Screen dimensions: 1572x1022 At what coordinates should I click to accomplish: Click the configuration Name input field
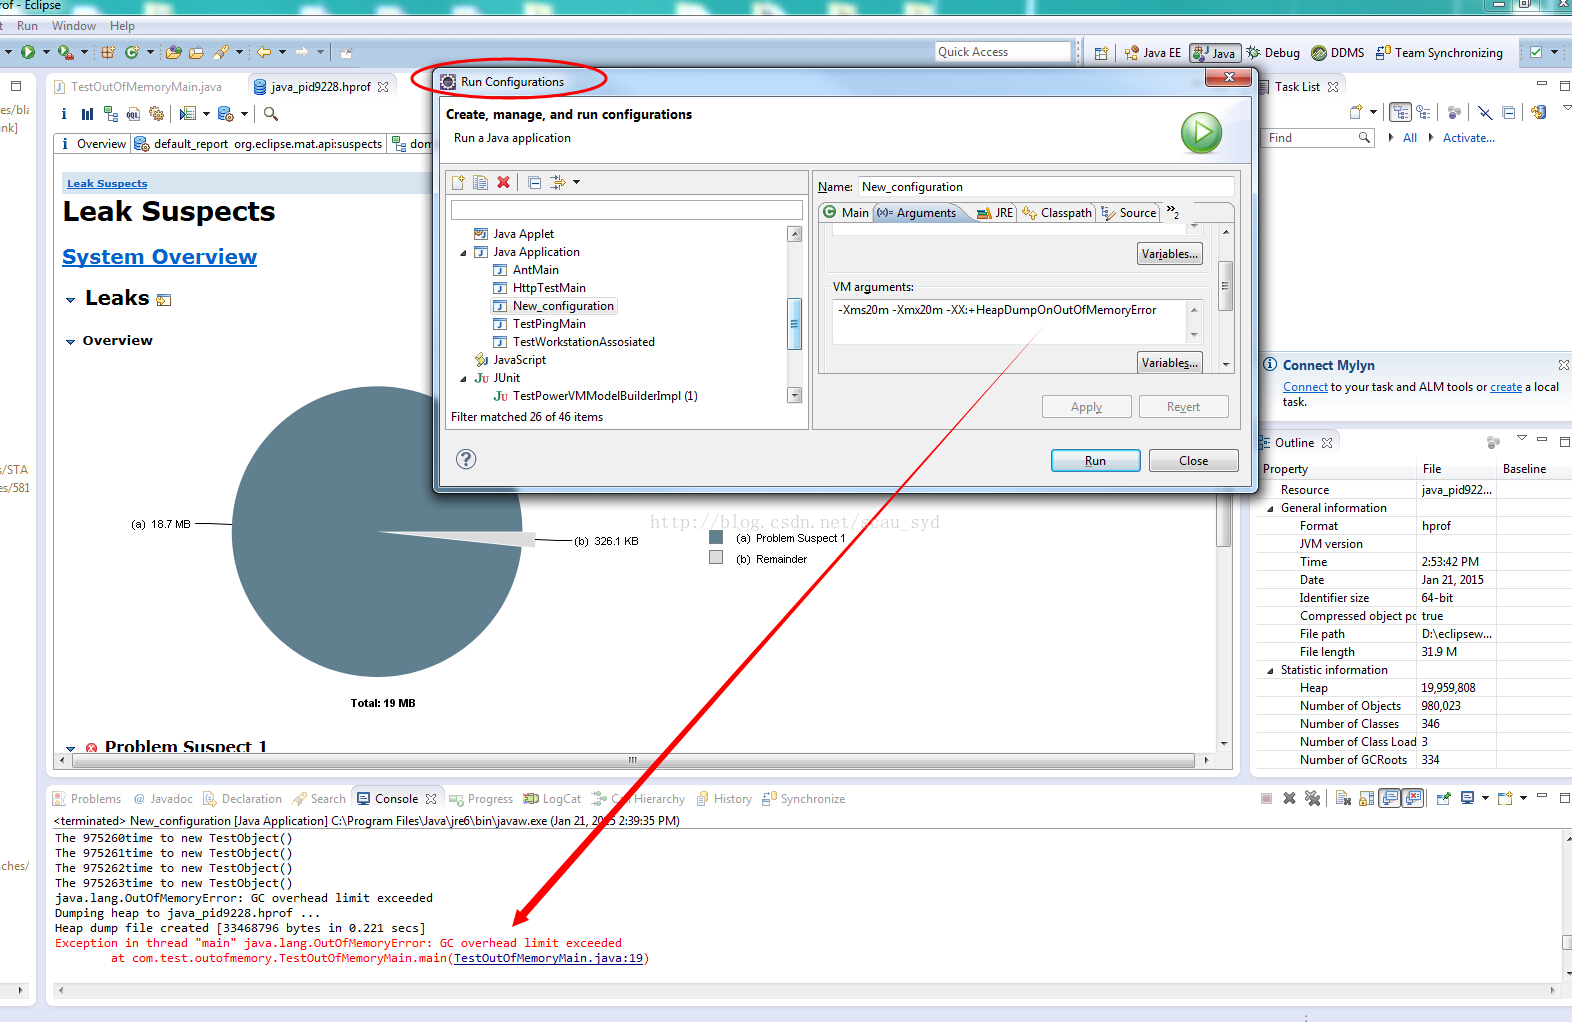tap(1046, 187)
